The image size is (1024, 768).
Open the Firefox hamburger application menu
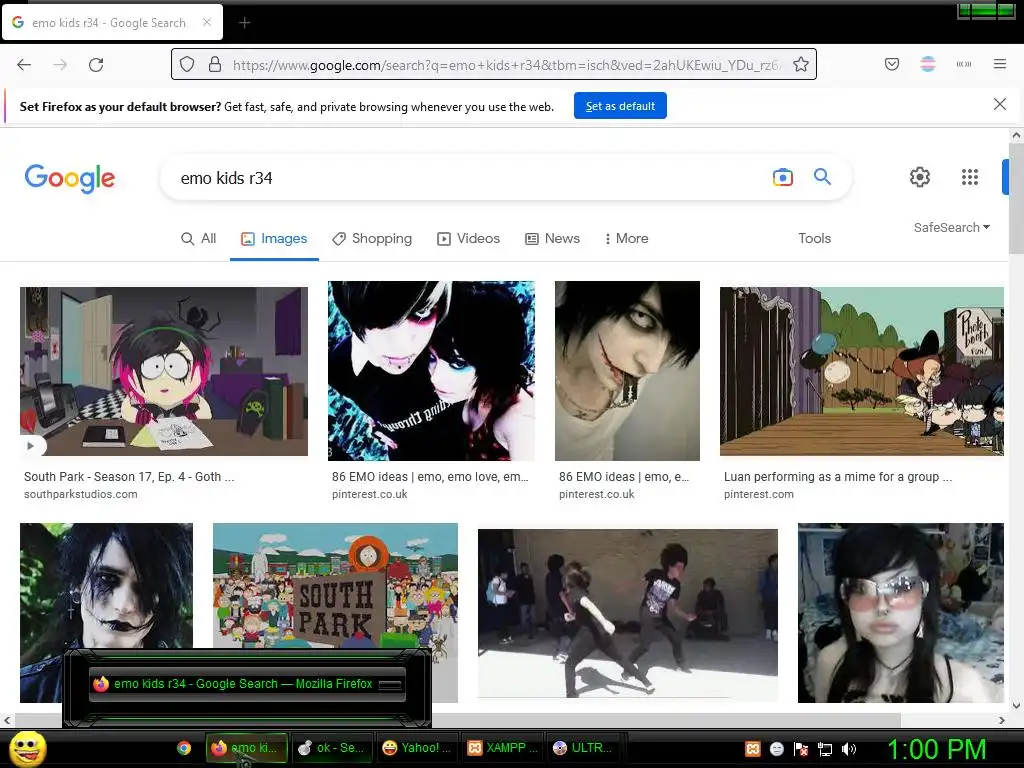(x=999, y=64)
